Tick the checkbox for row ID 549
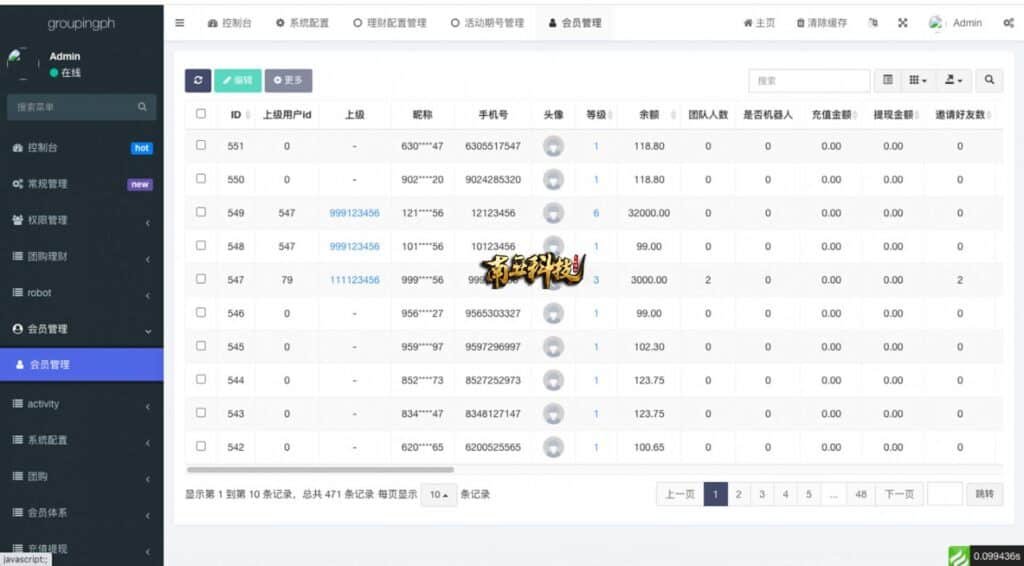This screenshot has width=1024, height=566. tap(201, 212)
